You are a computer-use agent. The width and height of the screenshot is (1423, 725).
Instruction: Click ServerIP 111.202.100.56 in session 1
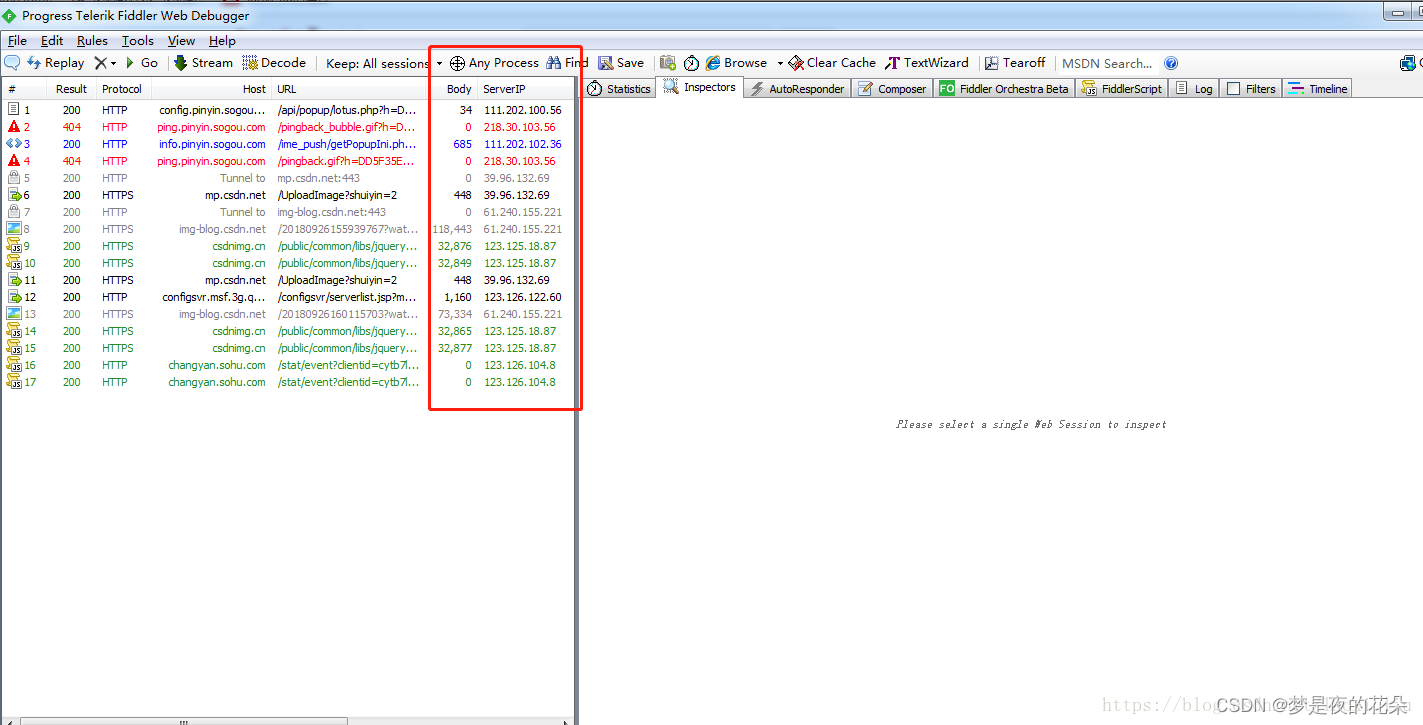[523, 110]
